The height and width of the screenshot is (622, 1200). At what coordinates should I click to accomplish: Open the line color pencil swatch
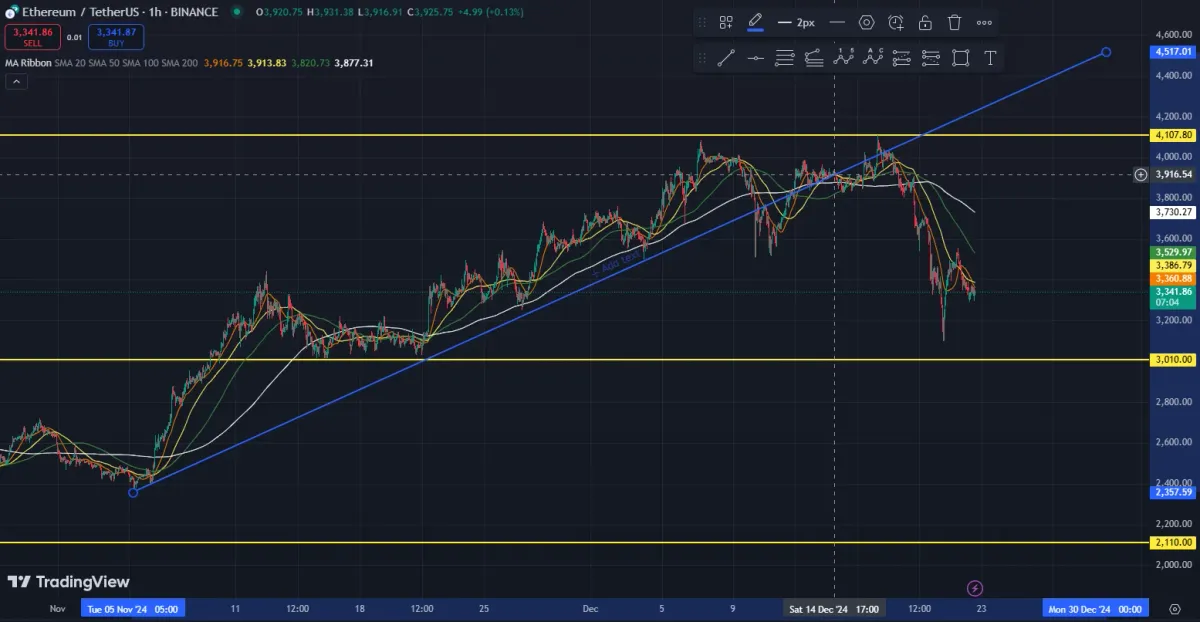point(755,22)
